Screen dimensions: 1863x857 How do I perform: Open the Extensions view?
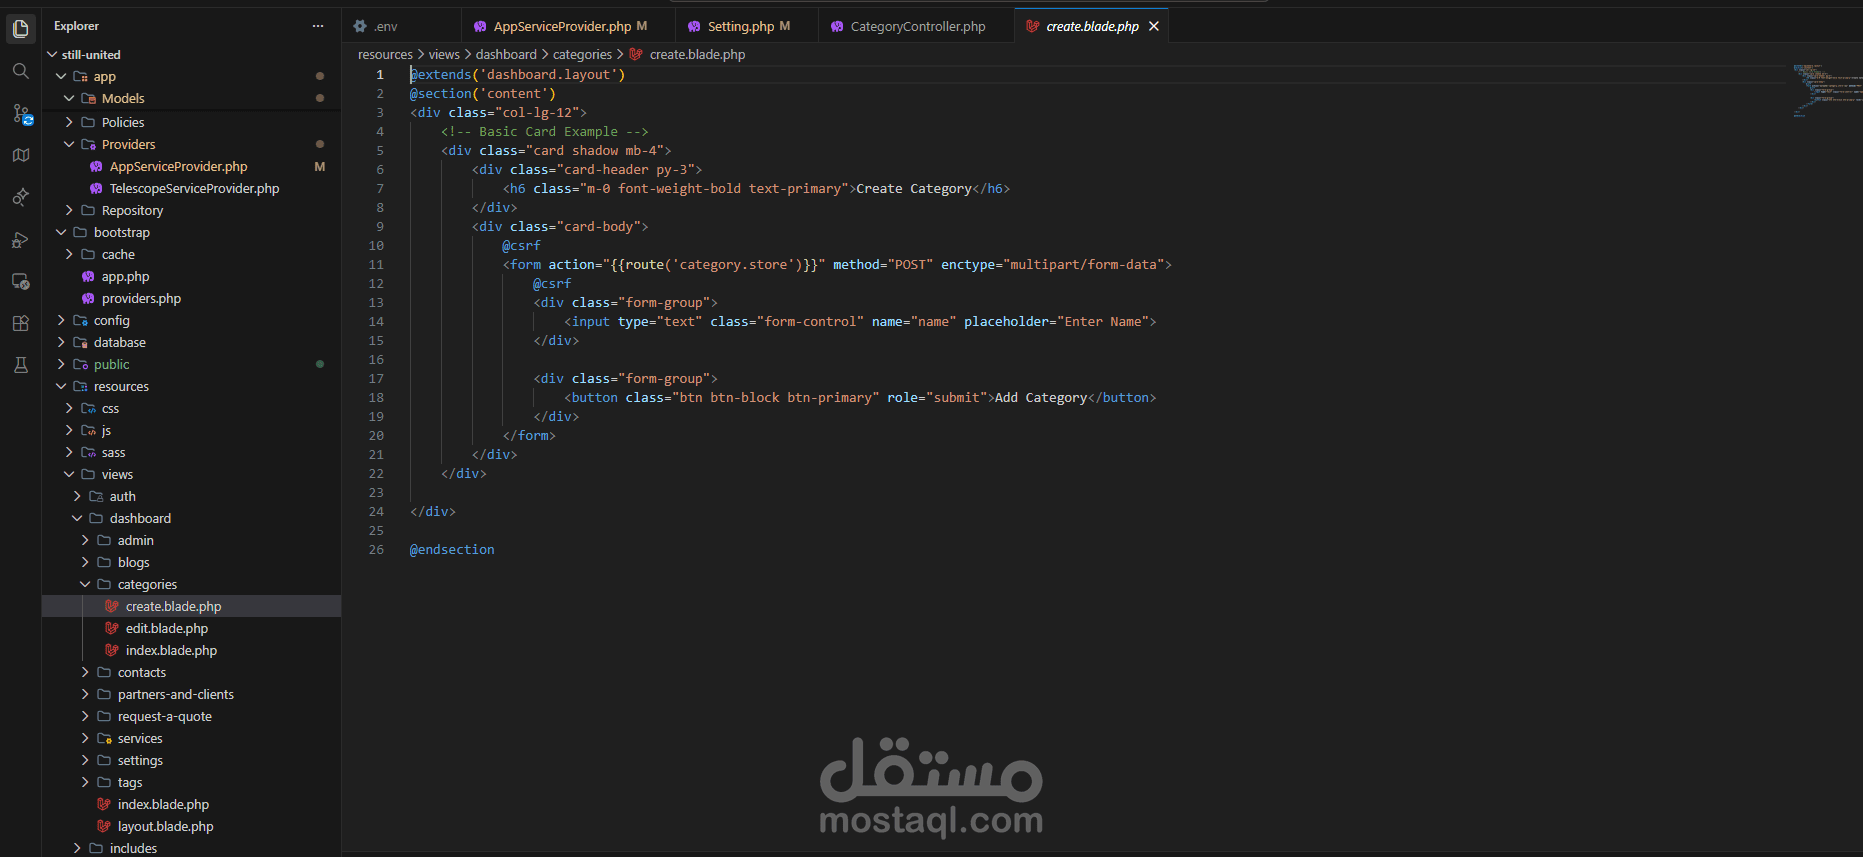click(x=20, y=323)
